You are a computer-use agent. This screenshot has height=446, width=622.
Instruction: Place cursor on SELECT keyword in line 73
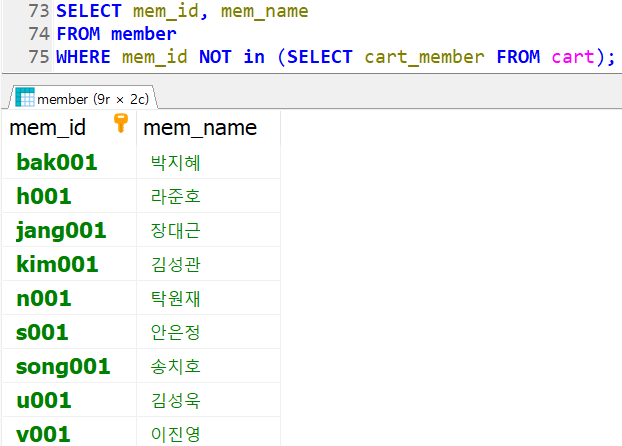click(89, 11)
